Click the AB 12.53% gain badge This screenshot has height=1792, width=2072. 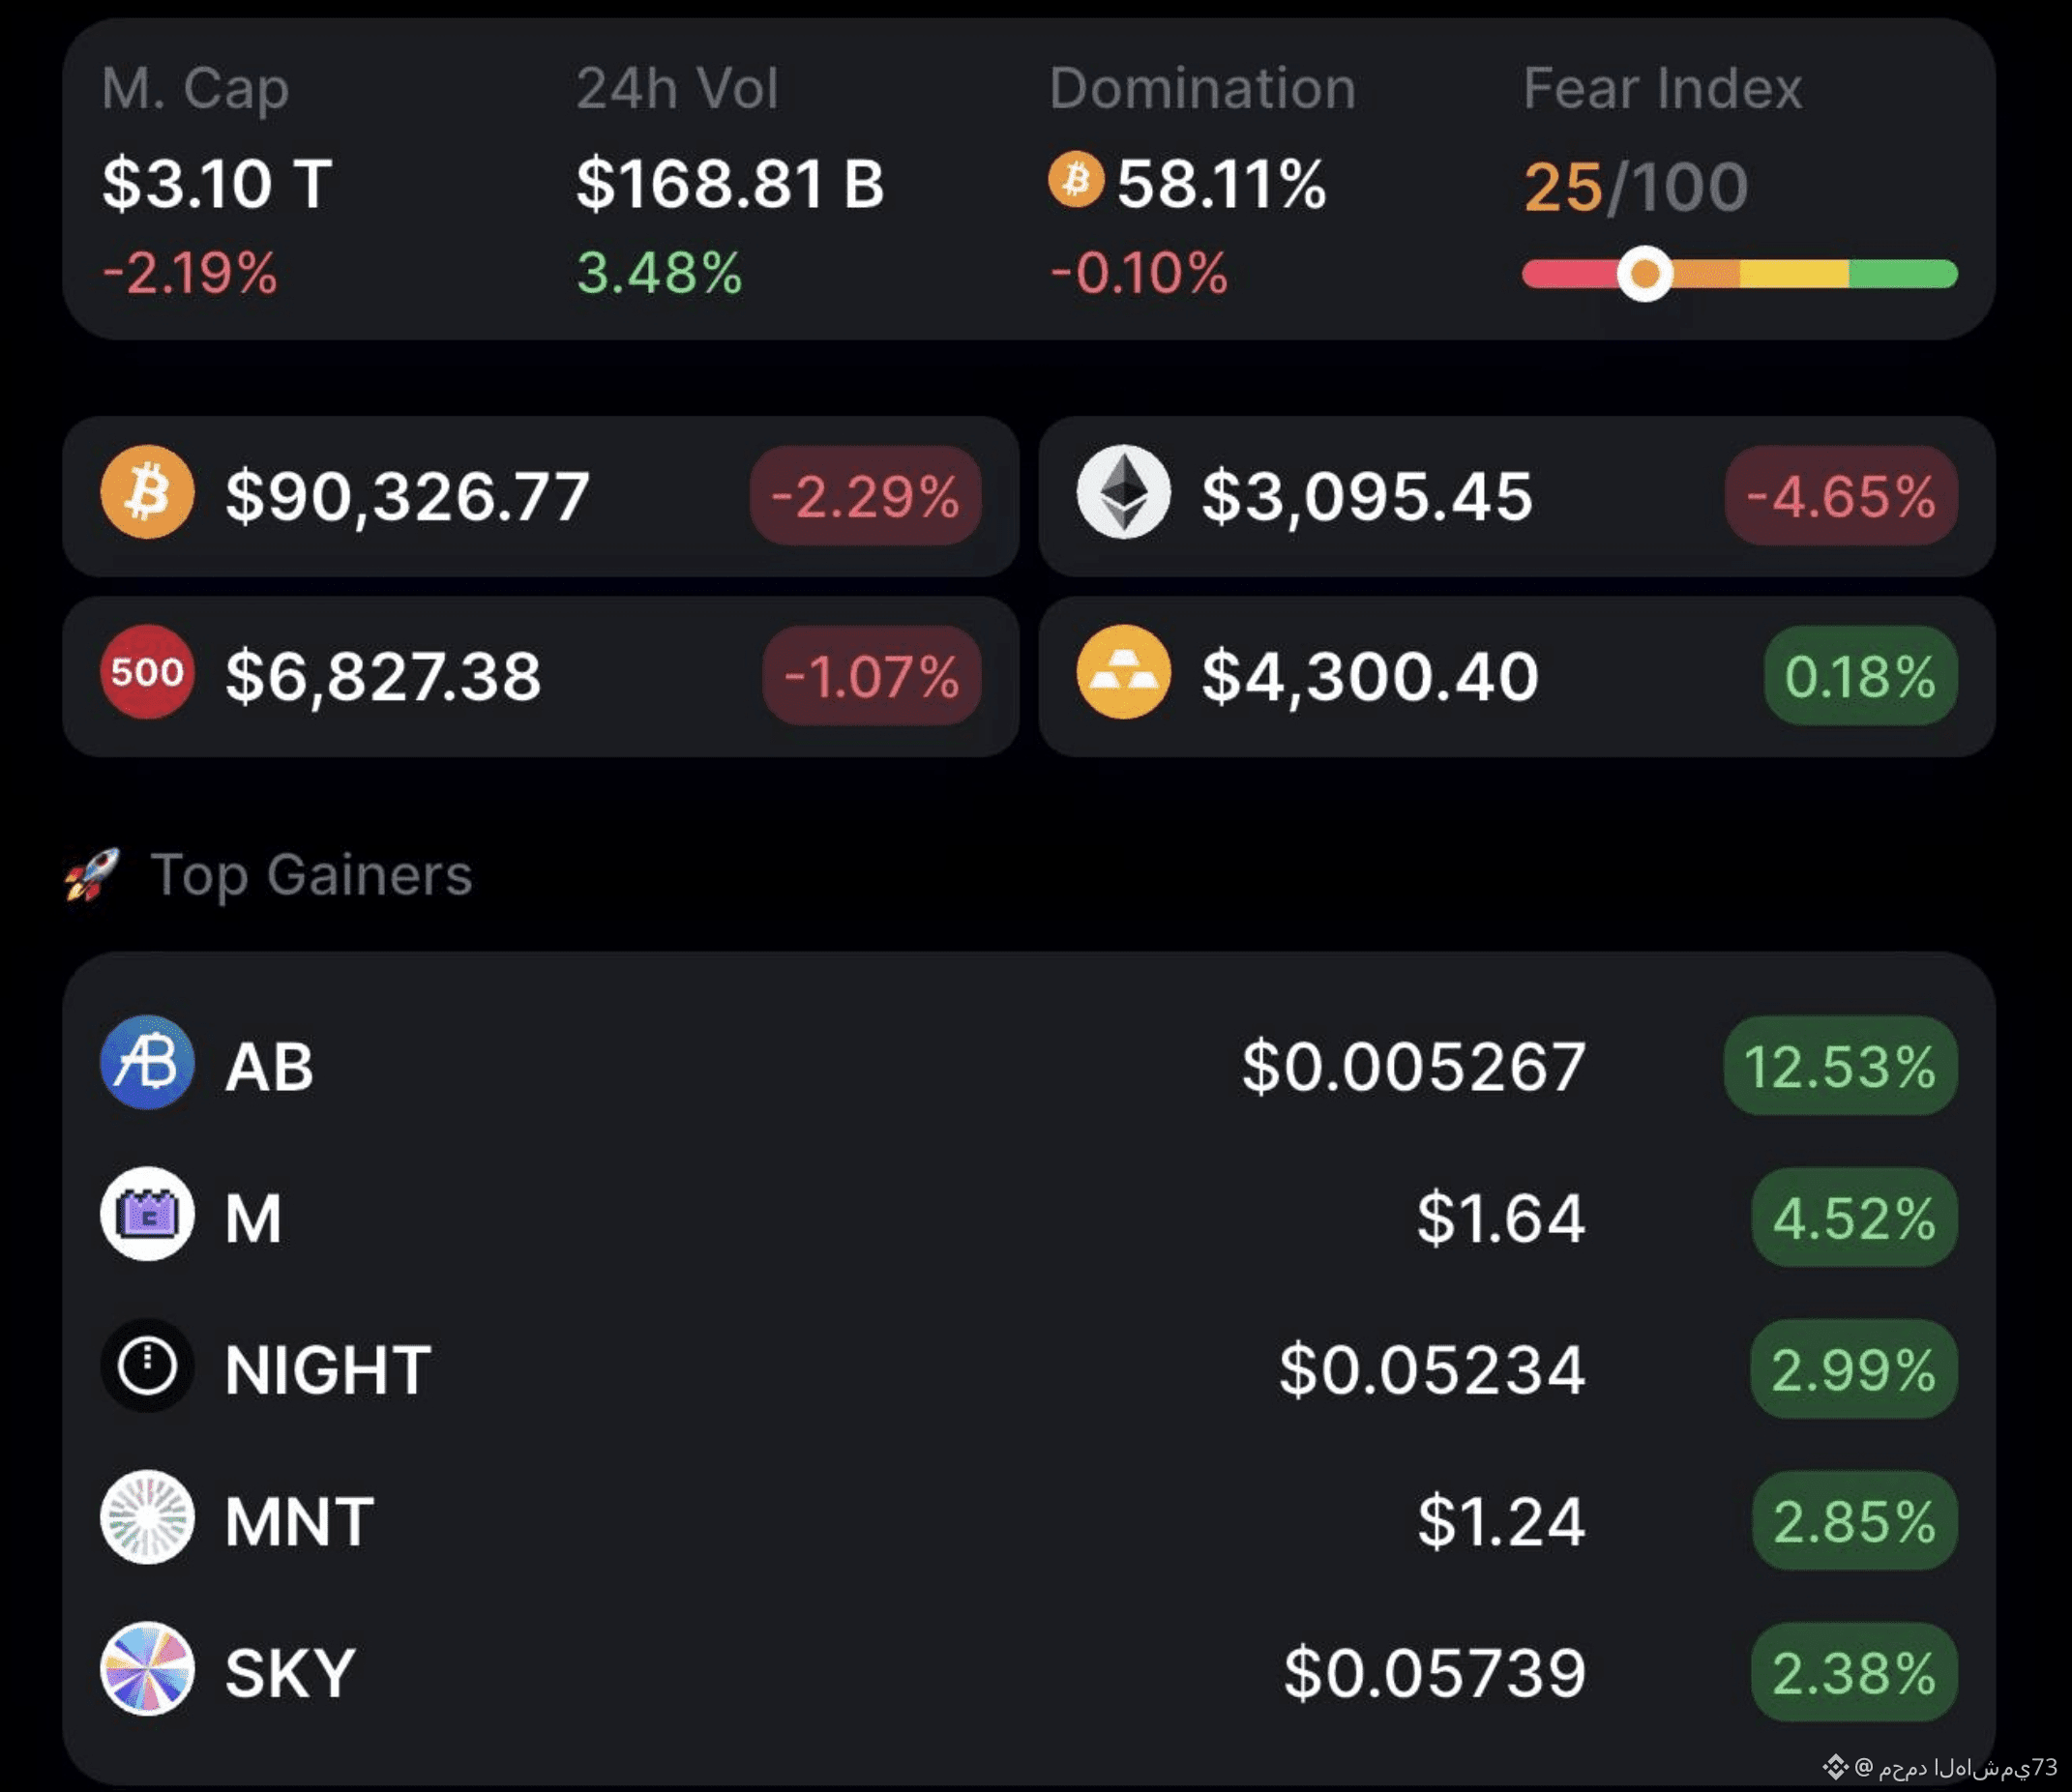pos(1840,1066)
